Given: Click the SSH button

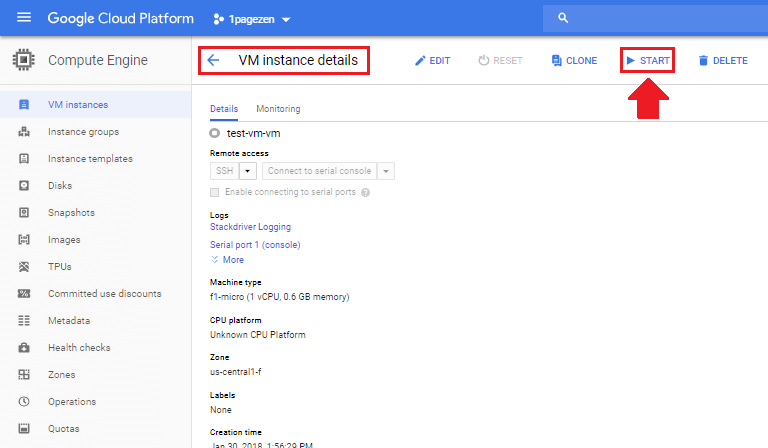Looking at the screenshot, I should pyautogui.click(x=225, y=171).
